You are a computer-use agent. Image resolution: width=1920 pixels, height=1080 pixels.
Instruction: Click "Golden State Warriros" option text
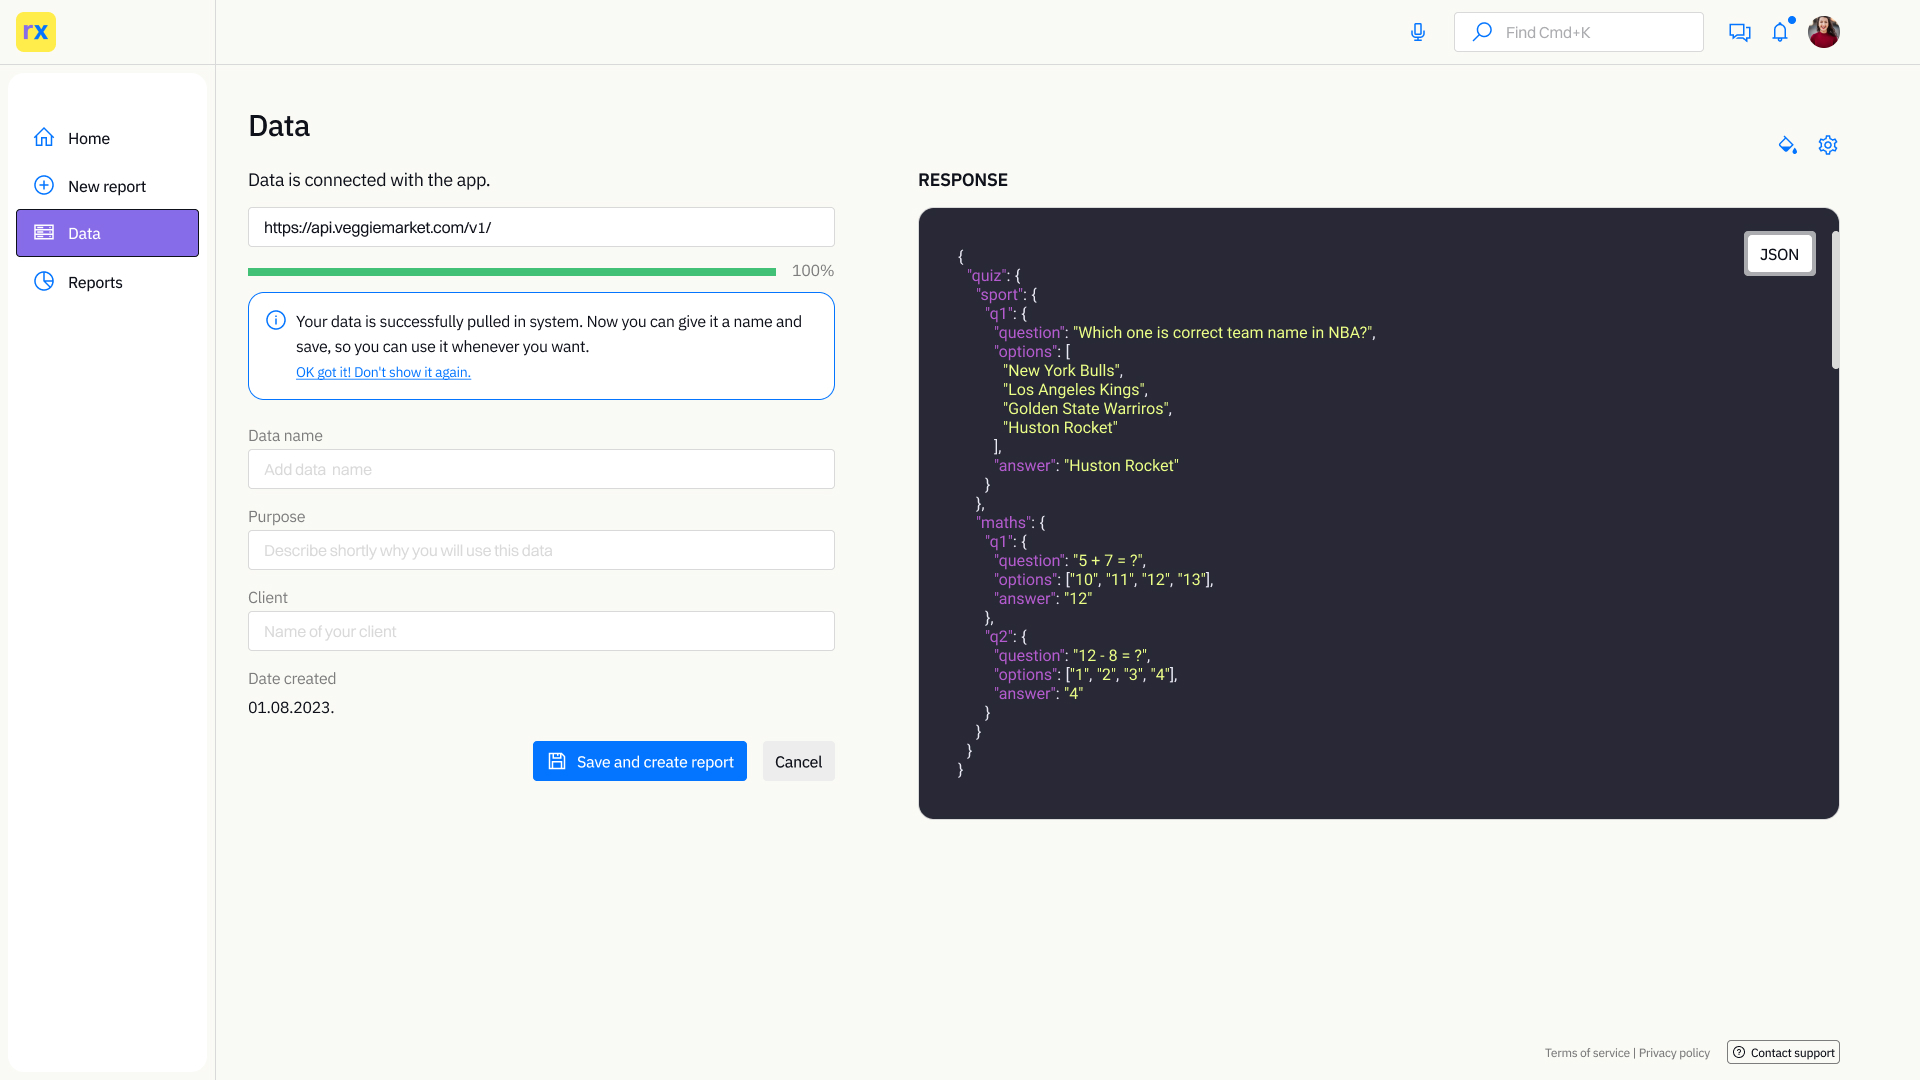[1086, 409]
